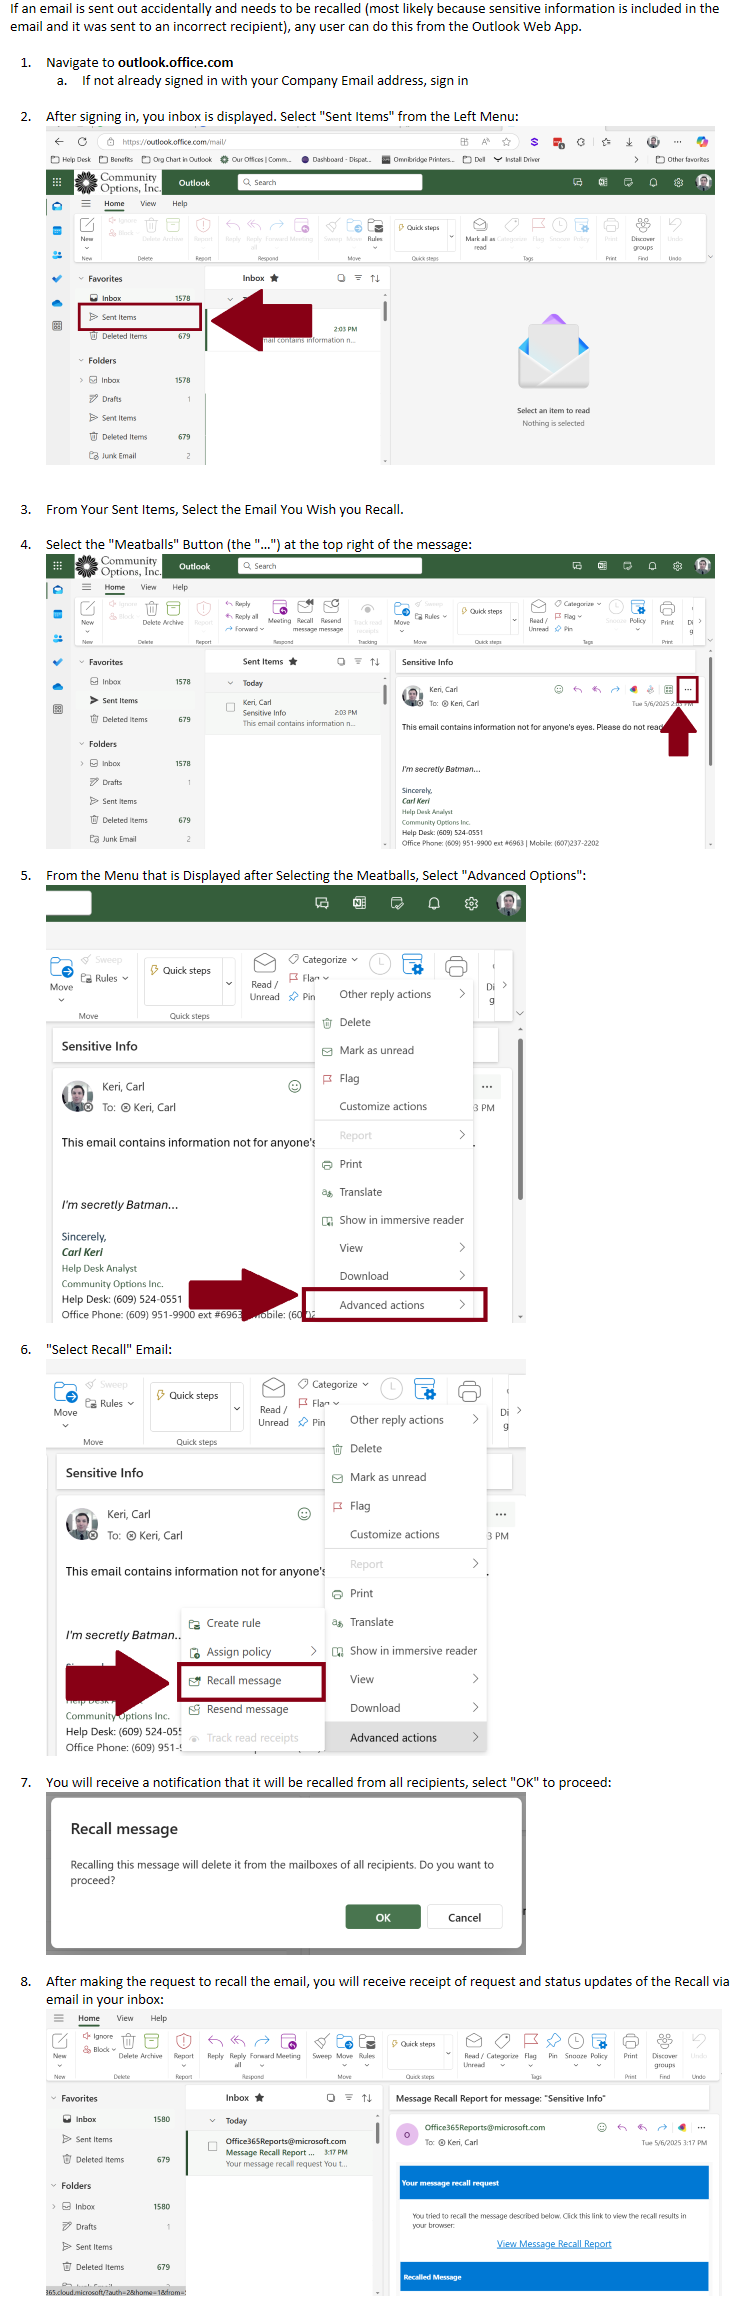Image resolution: width=740 pixels, height=2298 pixels.
Task: Open the app launcher waffle in step 2 screenshot
Action: point(57,182)
